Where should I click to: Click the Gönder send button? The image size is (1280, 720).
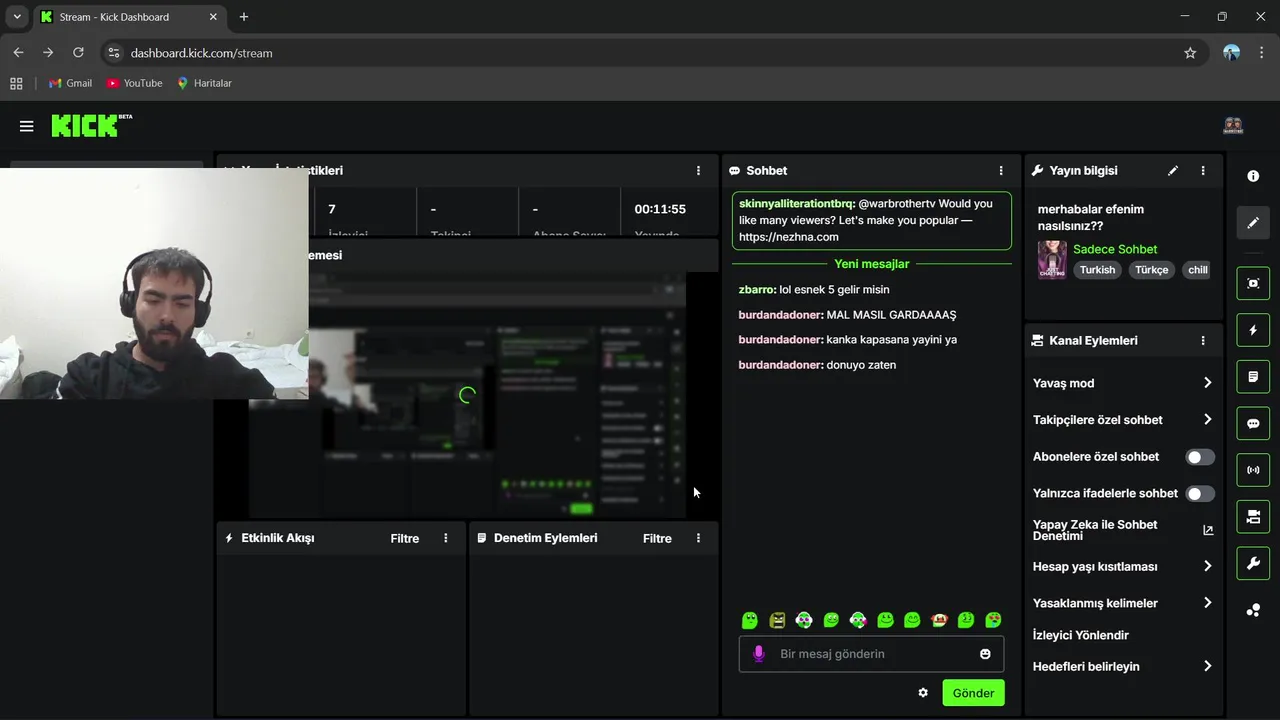(973, 693)
